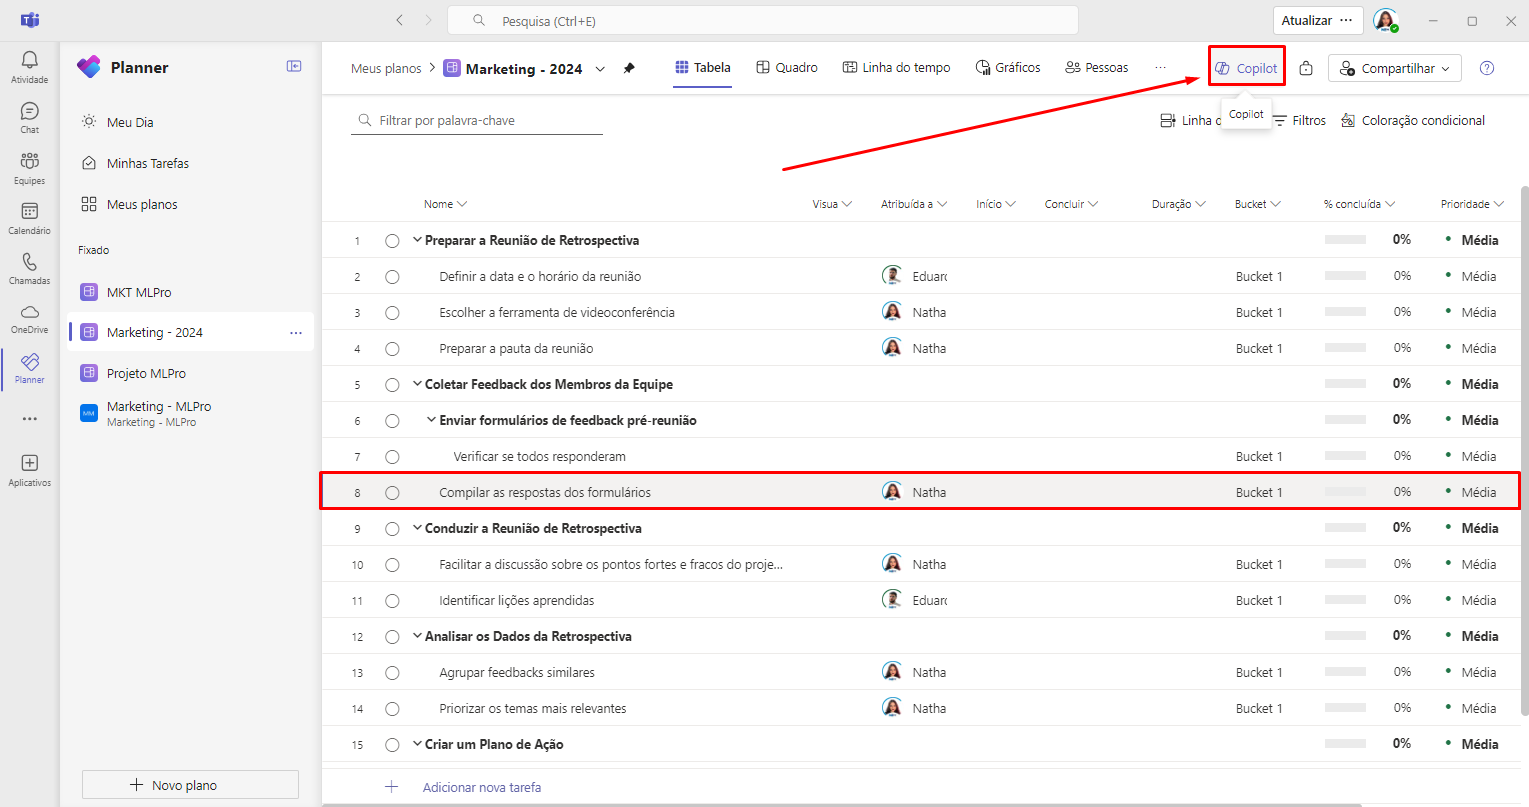Open Filtros
This screenshot has width=1529, height=807.
click(x=1299, y=120)
